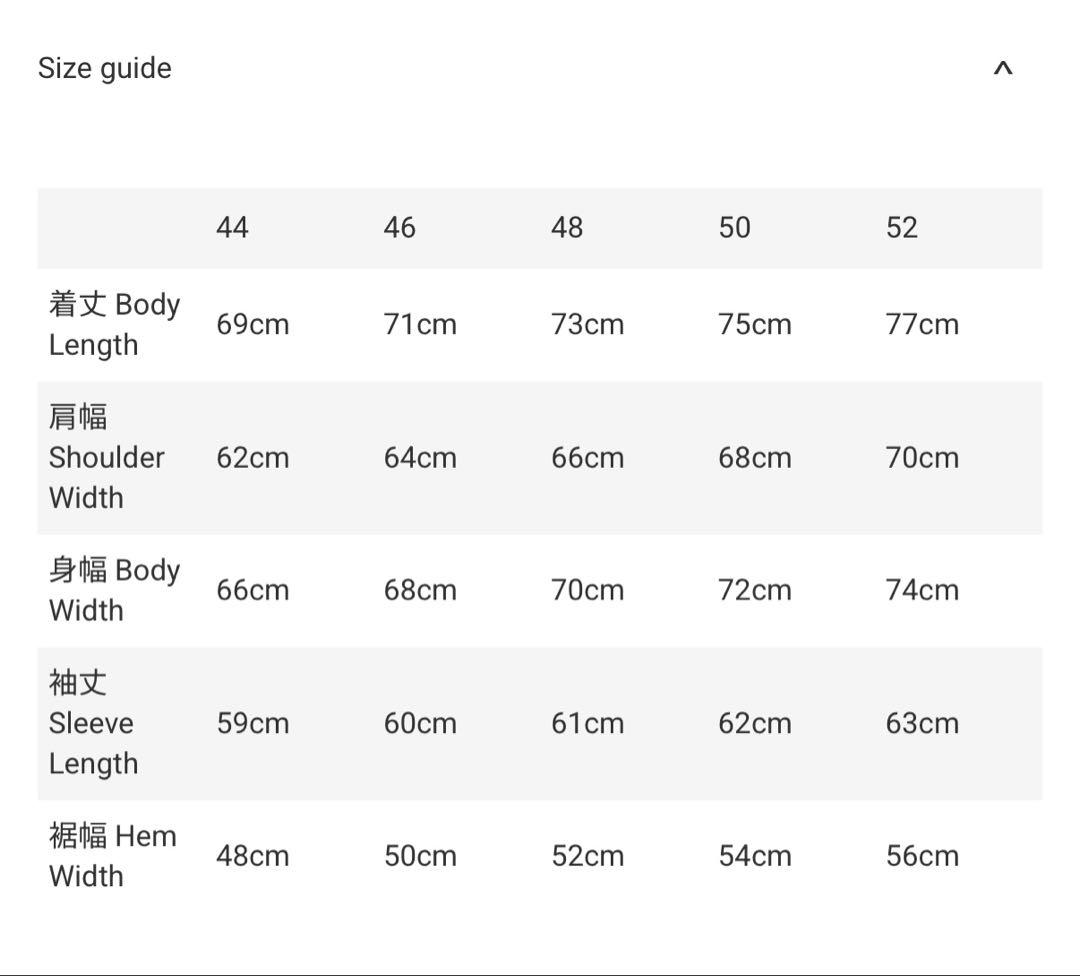Select the size 48 column header
This screenshot has width=1080, height=976.
[567, 228]
